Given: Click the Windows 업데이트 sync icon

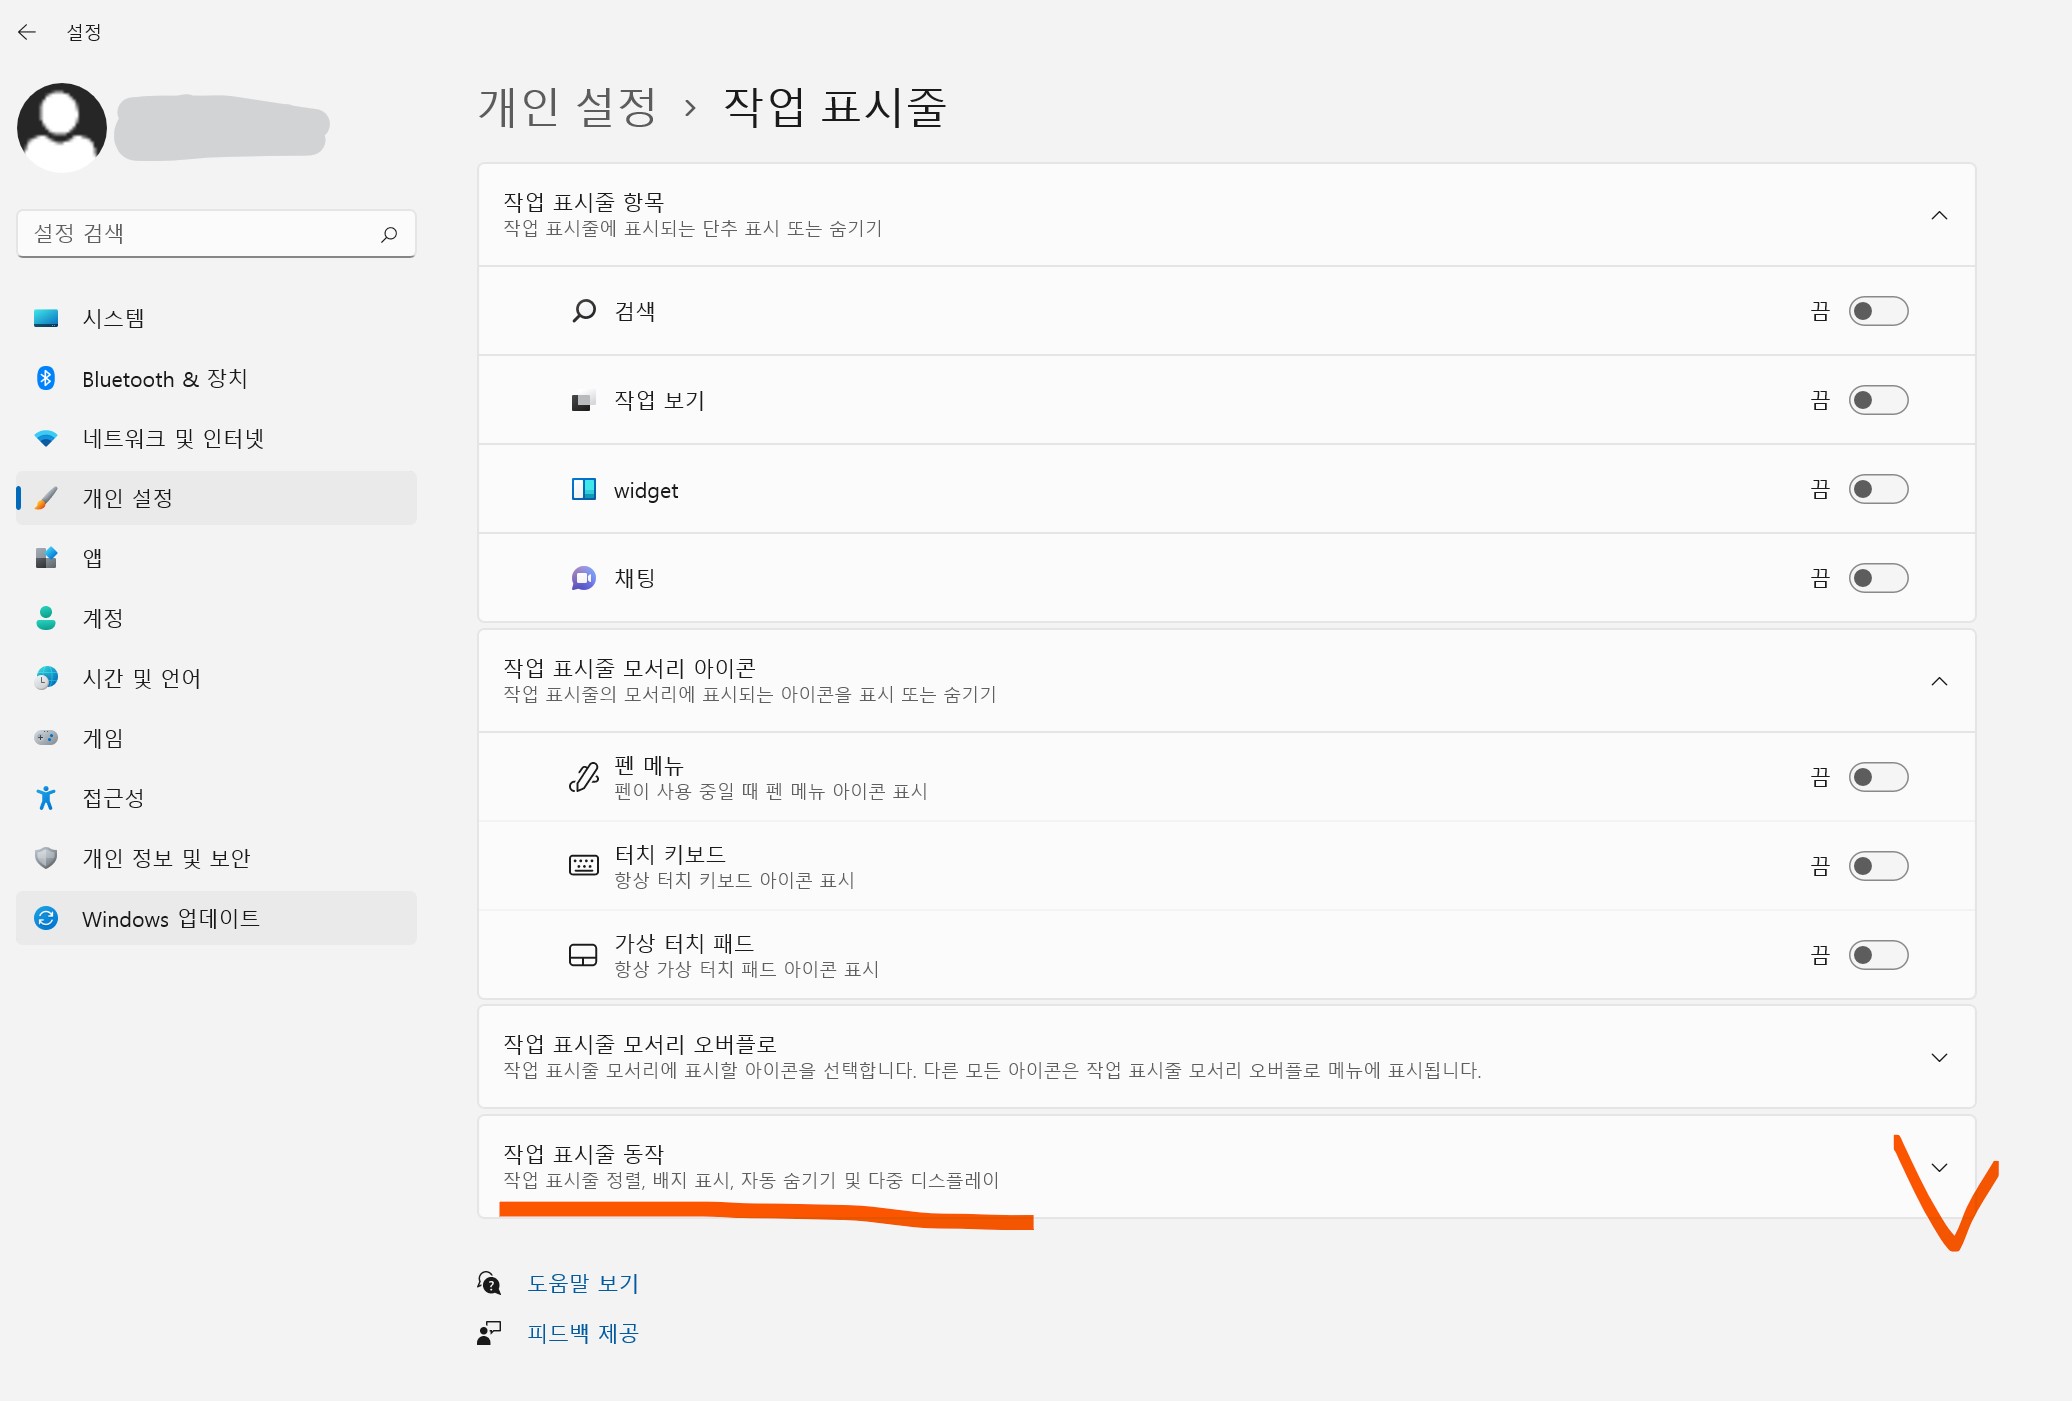Looking at the screenshot, I should pyautogui.click(x=46, y=918).
